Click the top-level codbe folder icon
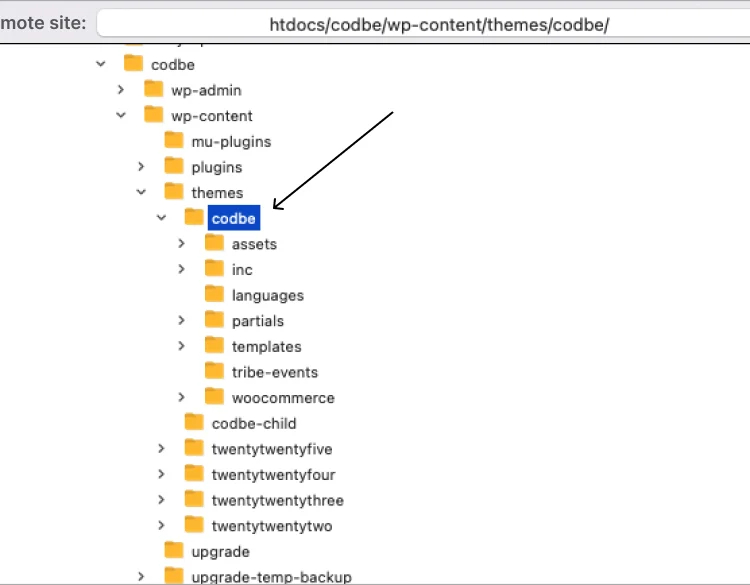This screenshot has width=750, height=585. [133, 63]
